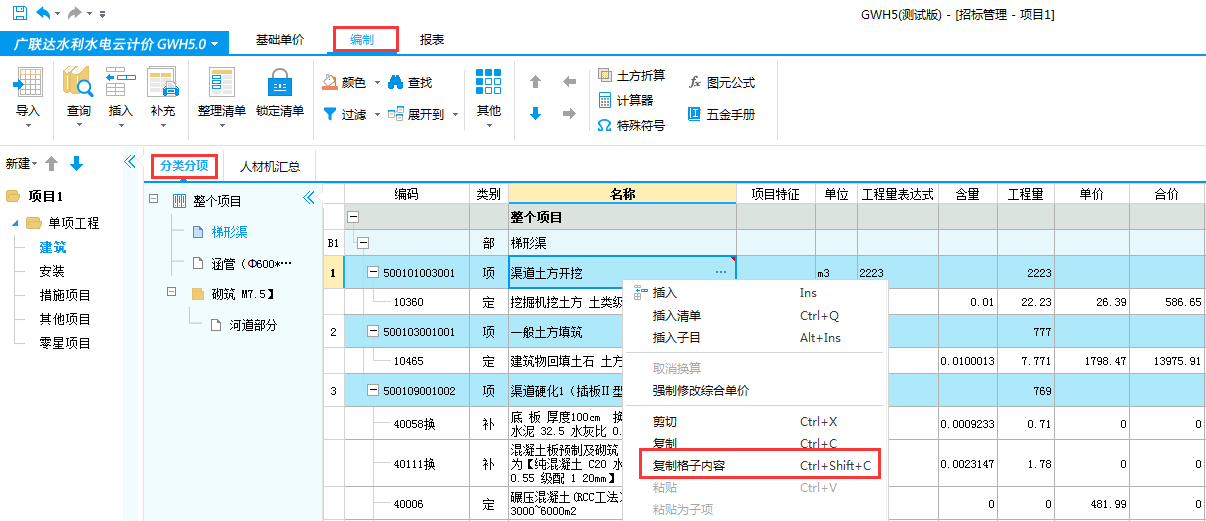
Task: Collapse the left project panel
Action: click(129, 162)
